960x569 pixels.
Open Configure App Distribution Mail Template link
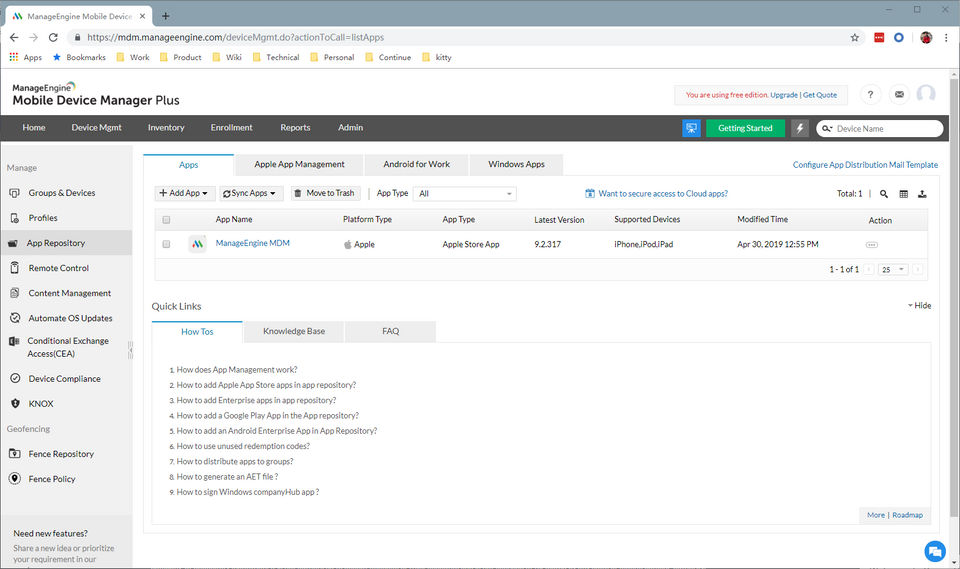coord(865,165)
